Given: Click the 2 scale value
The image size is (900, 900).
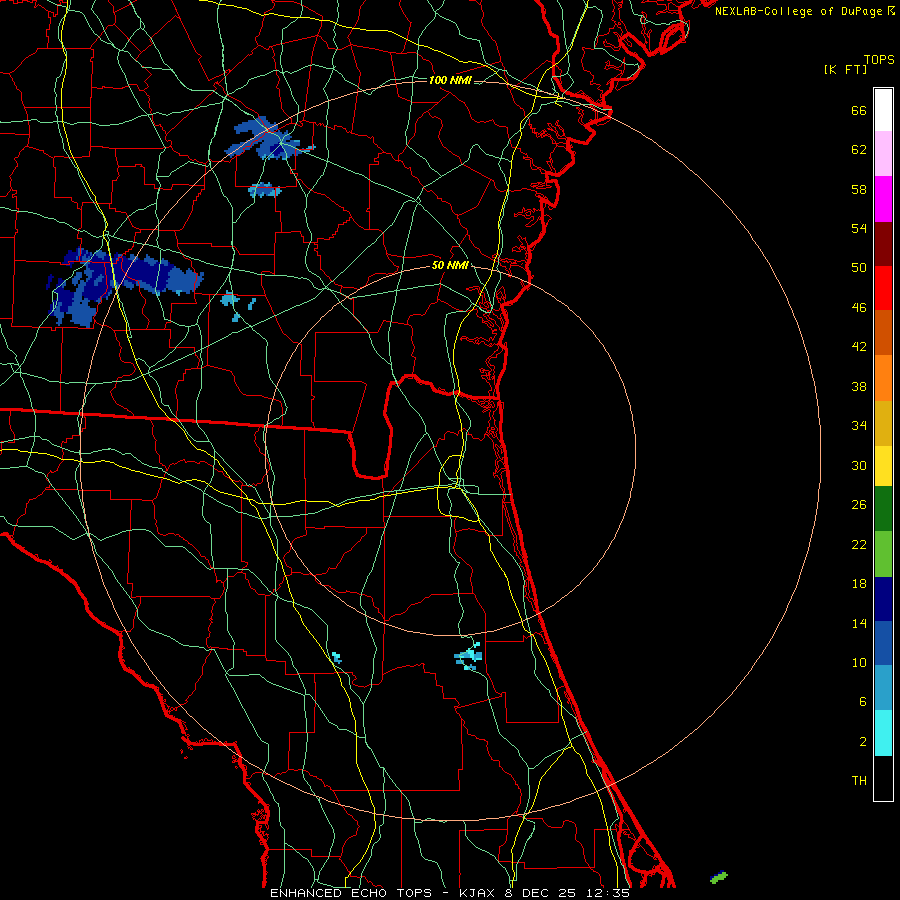Looking at the screenshot, I should coord(863,742).
